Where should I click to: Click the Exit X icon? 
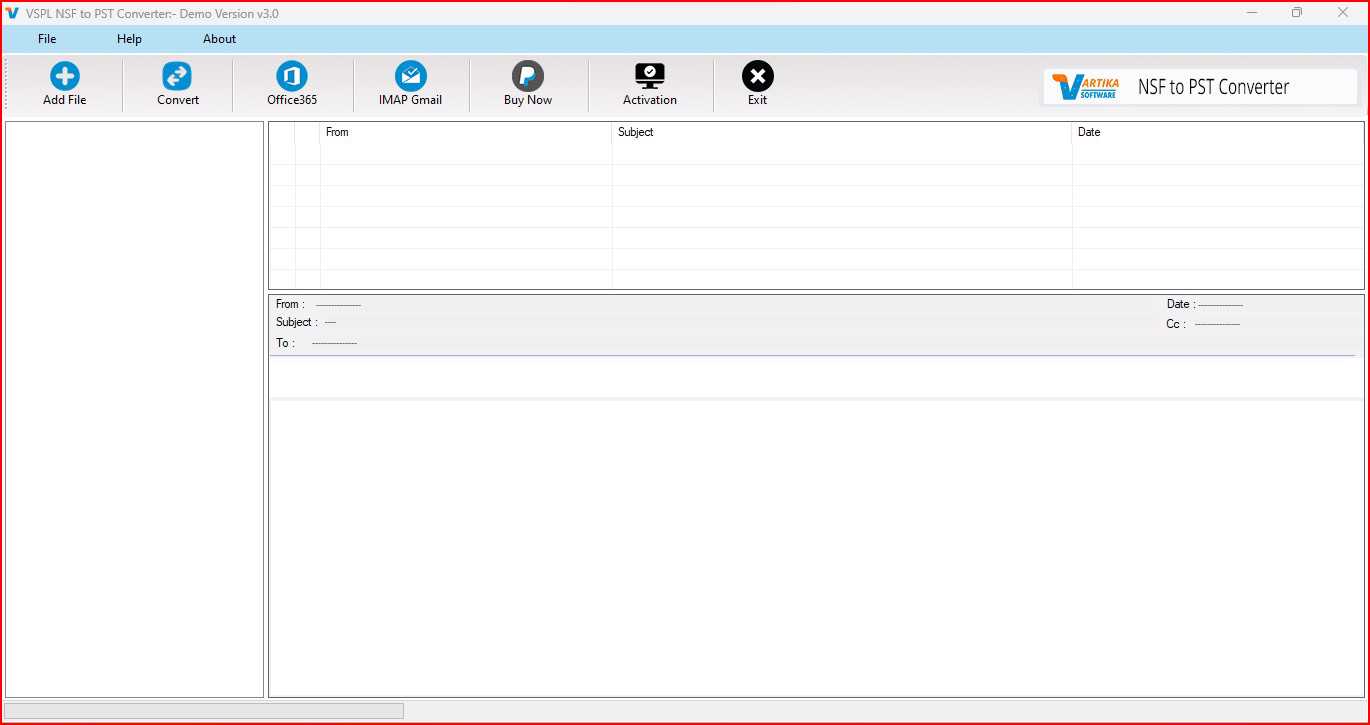click(x=758, y=76)
